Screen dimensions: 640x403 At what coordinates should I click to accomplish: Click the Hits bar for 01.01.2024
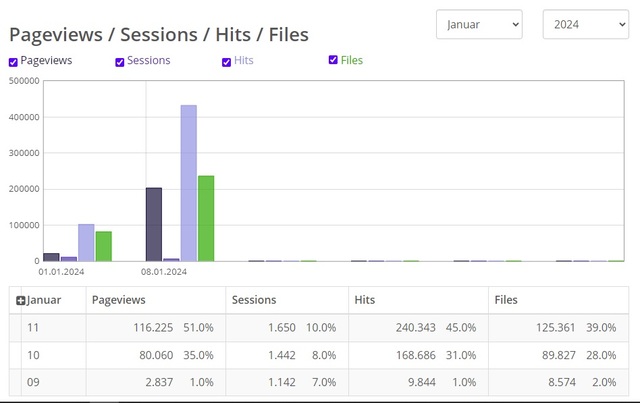[x=86, y=242]
